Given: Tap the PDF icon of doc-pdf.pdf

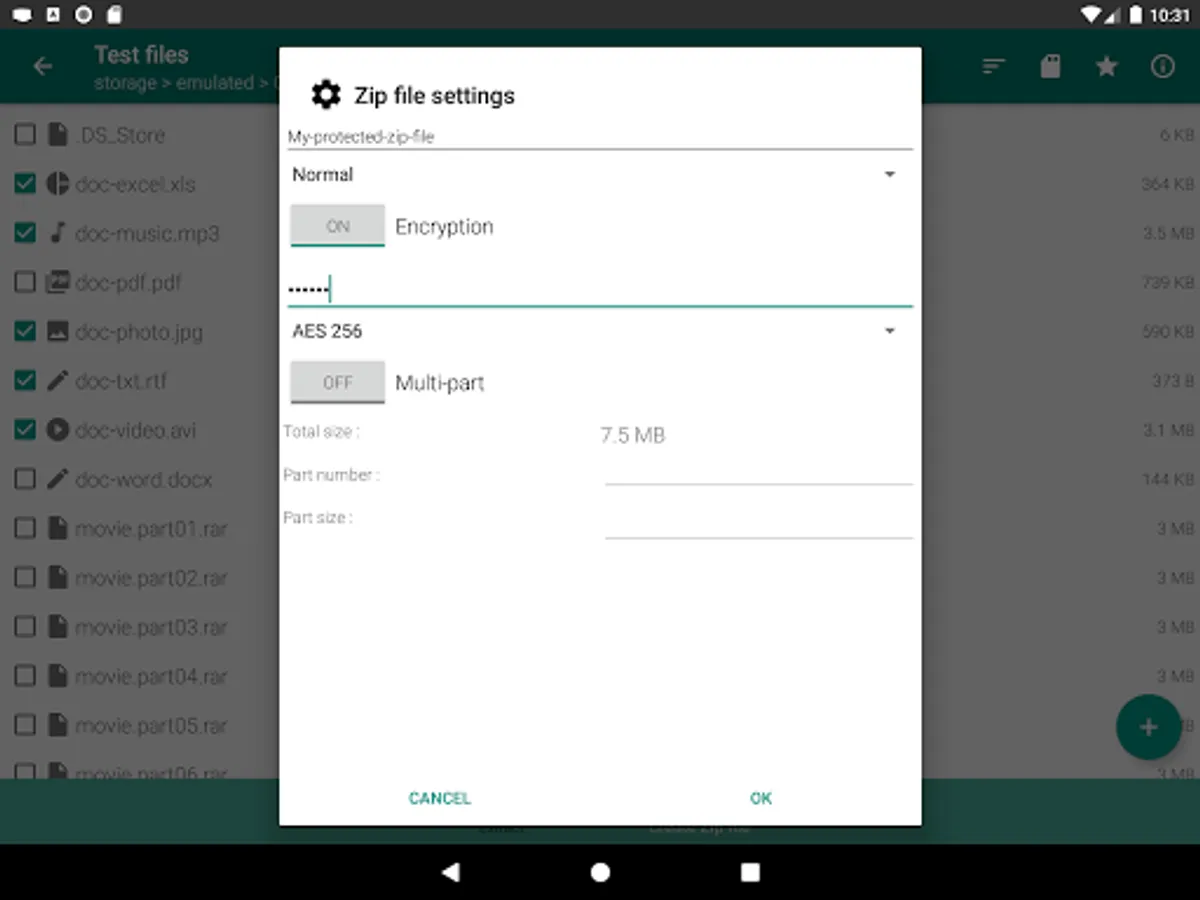Looking at the screenshot, I should coord(58,282).
